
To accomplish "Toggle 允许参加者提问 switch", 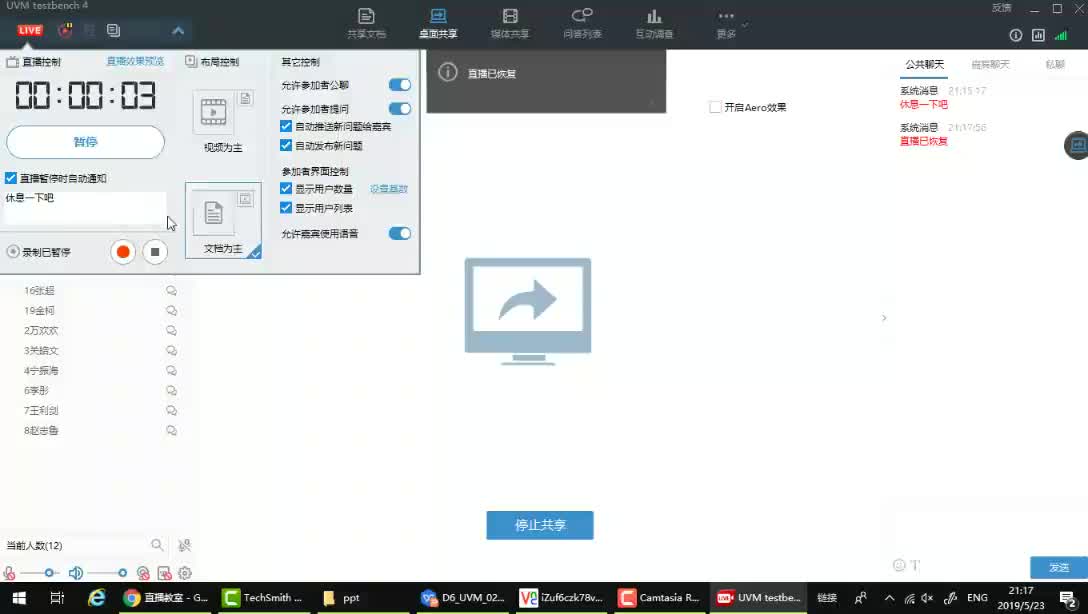I will pyautogui.click(x=400, y=109).
